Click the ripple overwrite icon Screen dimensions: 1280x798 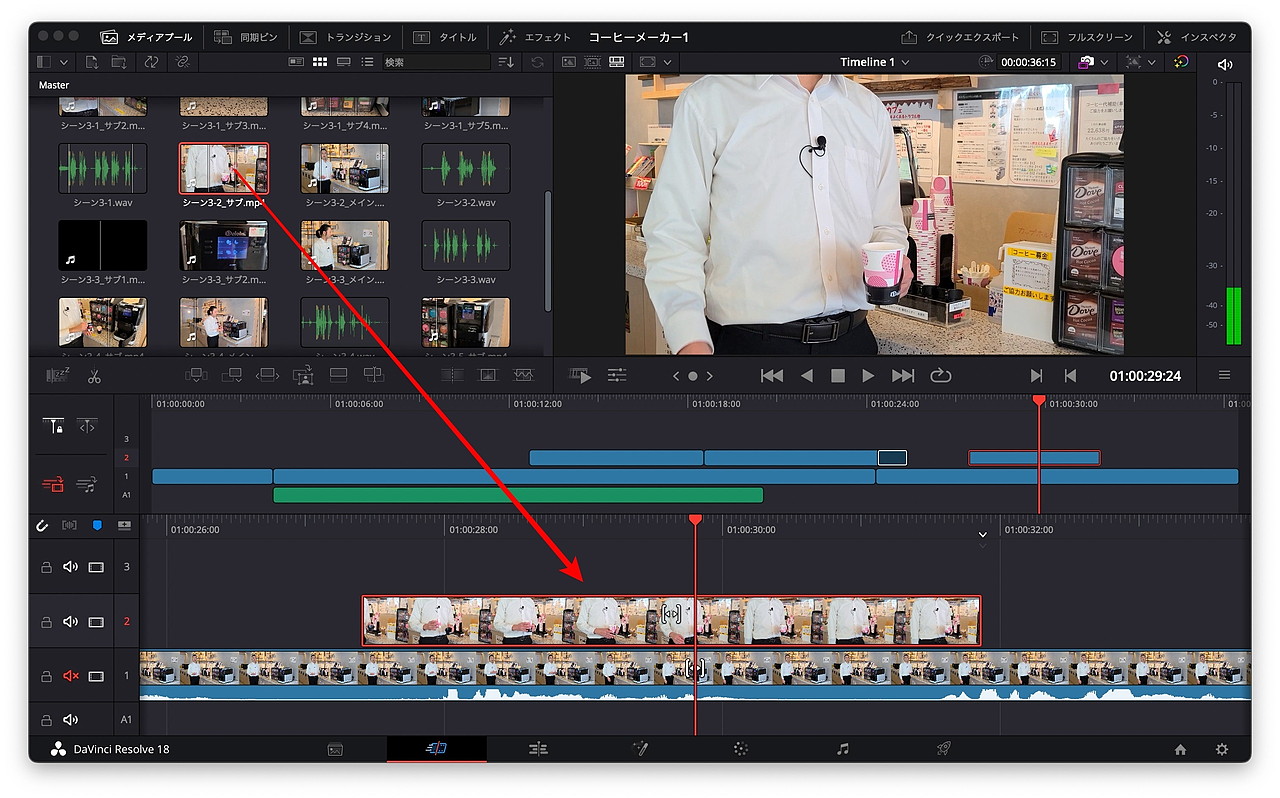[267, 375]
